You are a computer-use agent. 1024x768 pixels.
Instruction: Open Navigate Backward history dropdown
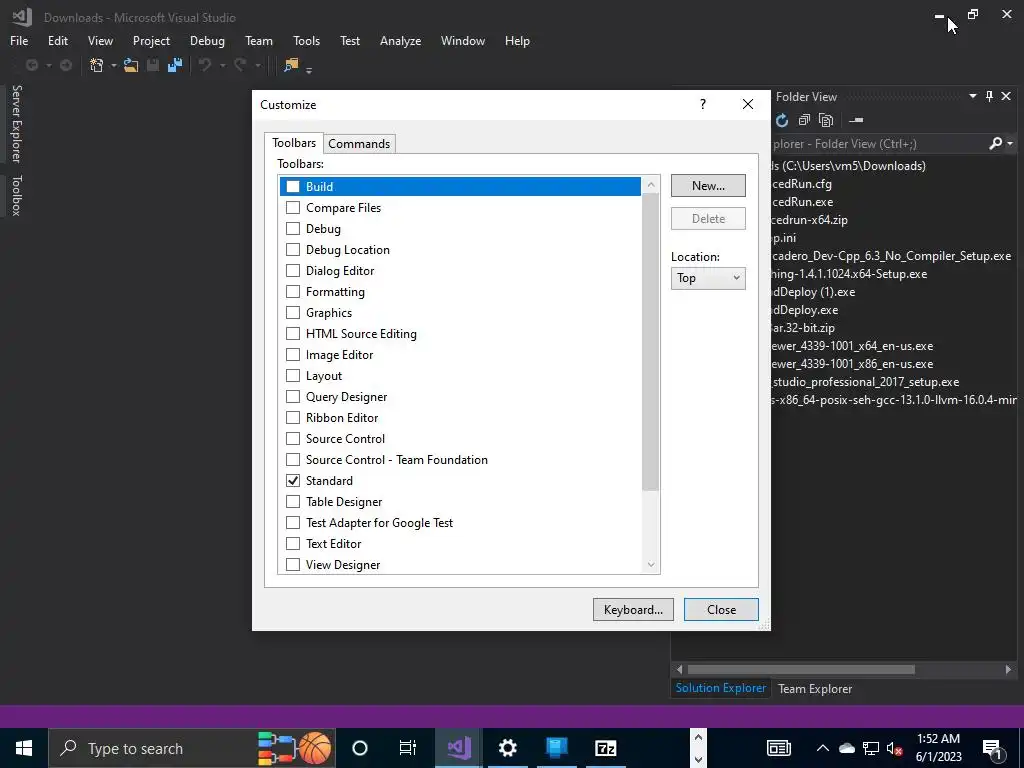tap(48, 66)
